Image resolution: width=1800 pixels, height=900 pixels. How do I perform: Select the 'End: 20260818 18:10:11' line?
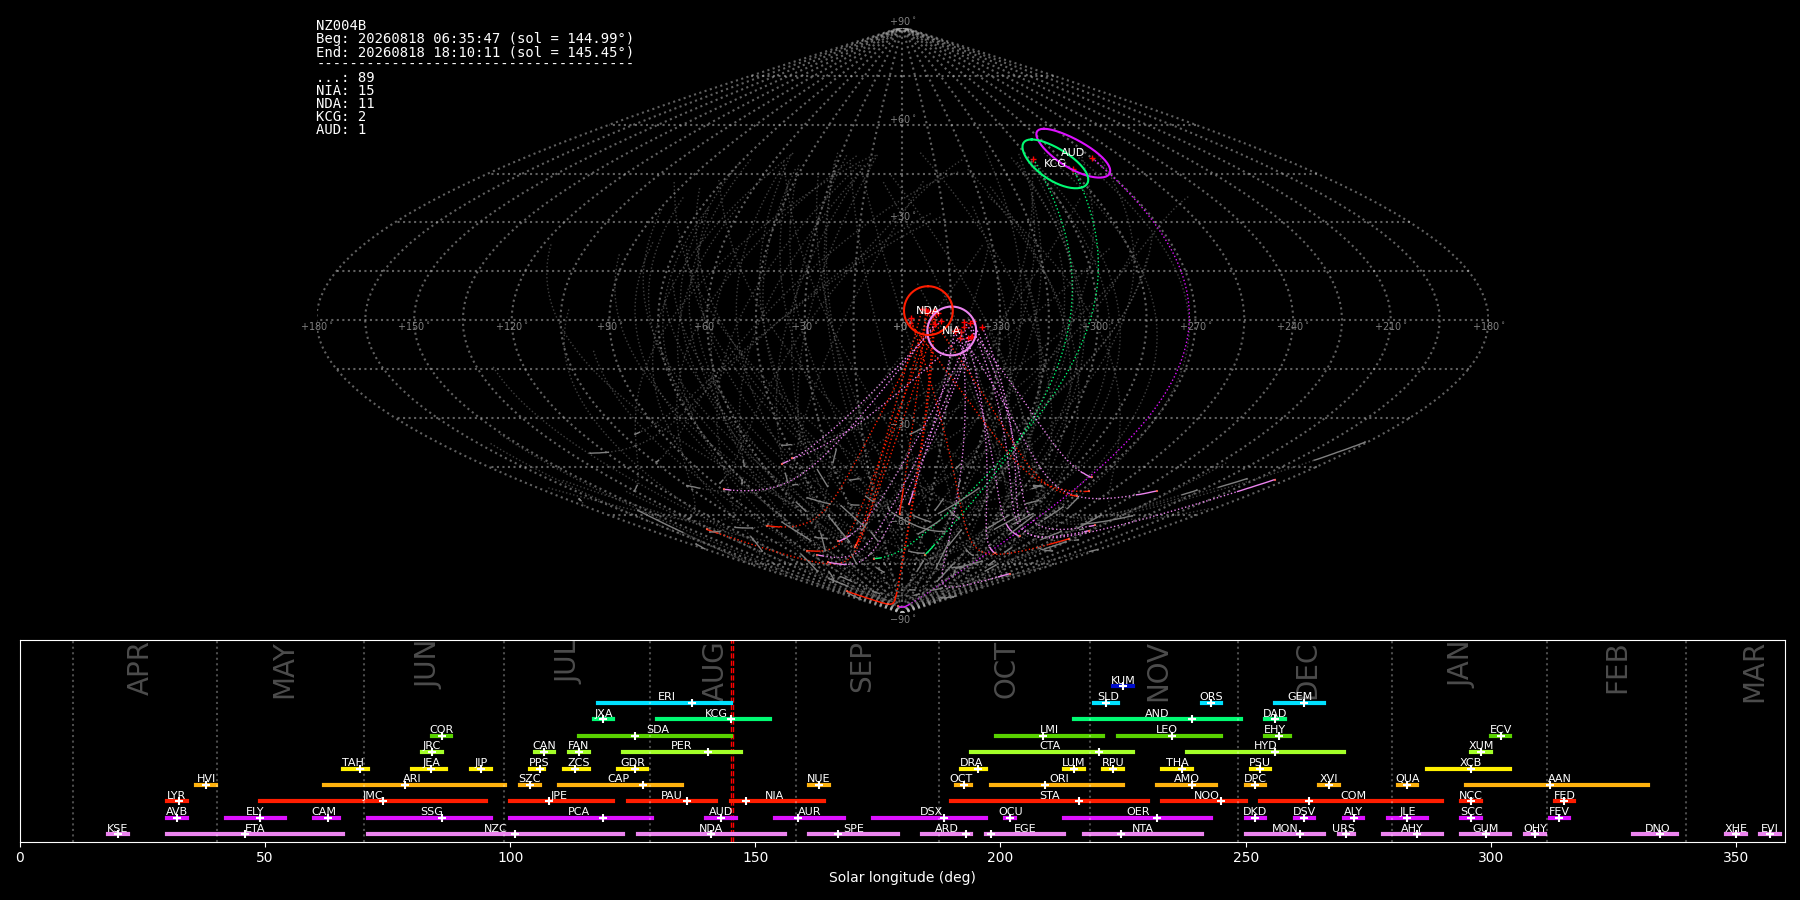point(475,52)
